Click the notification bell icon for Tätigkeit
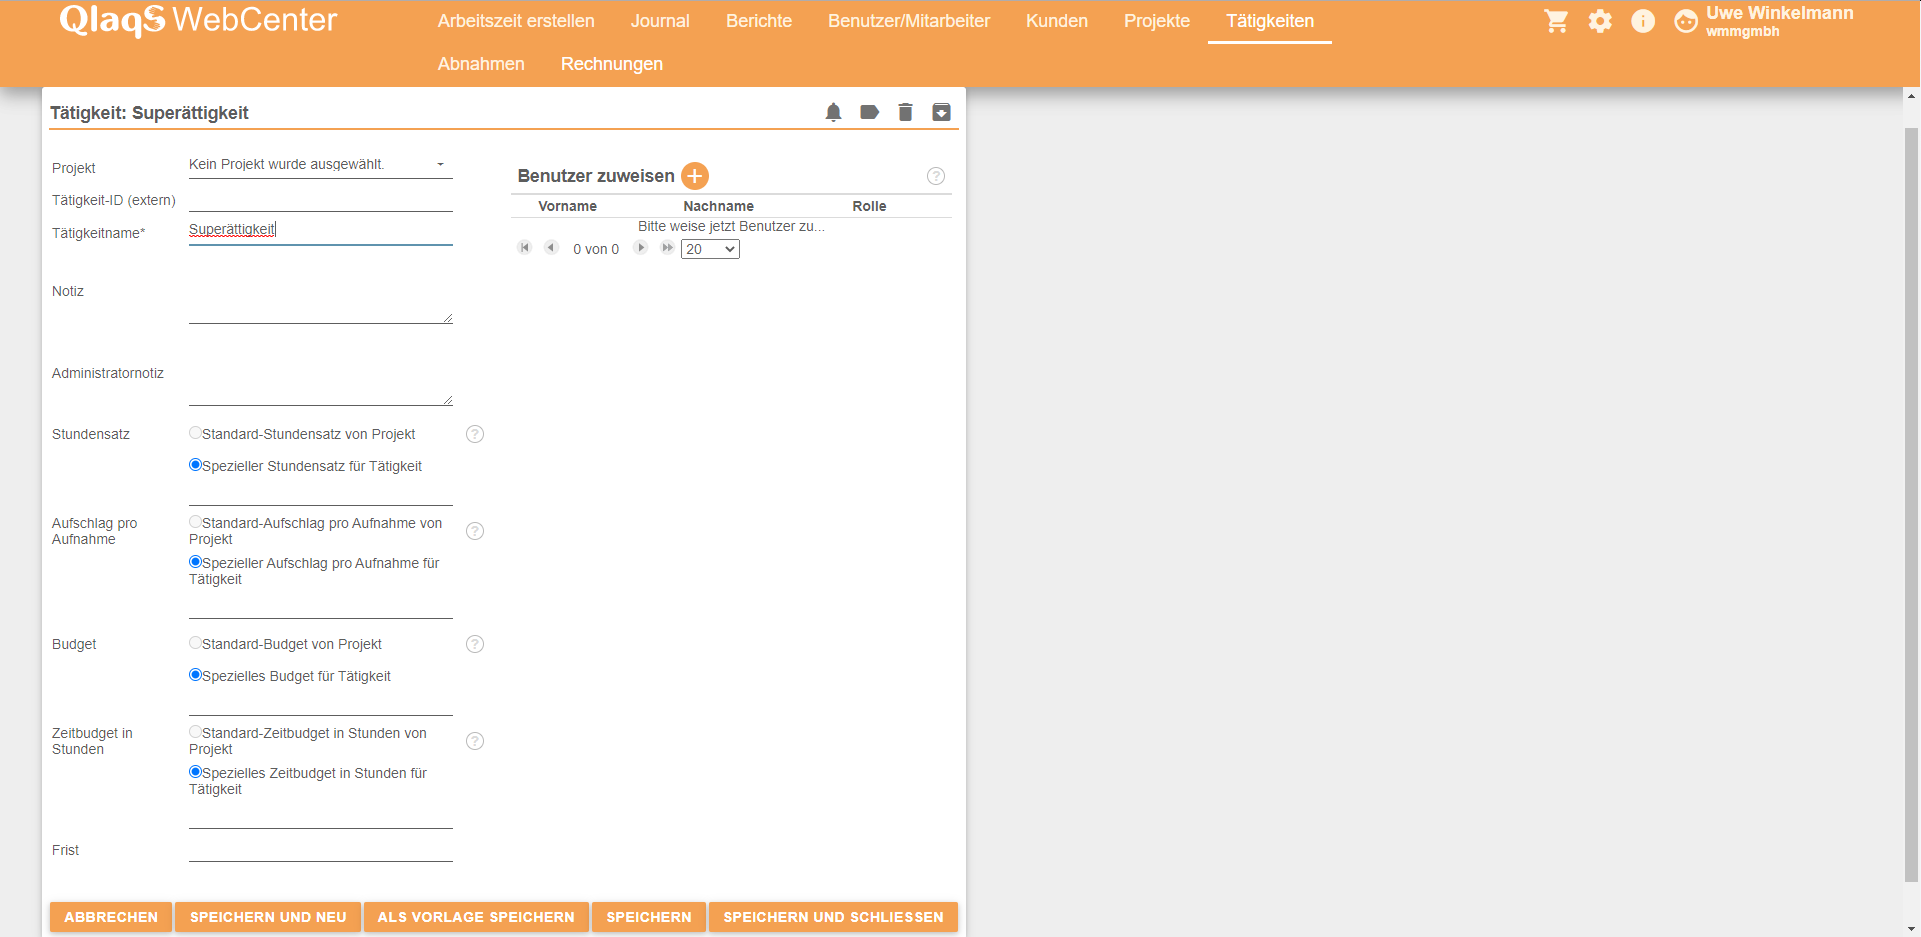1921x937 pixels. click(833, 112)
